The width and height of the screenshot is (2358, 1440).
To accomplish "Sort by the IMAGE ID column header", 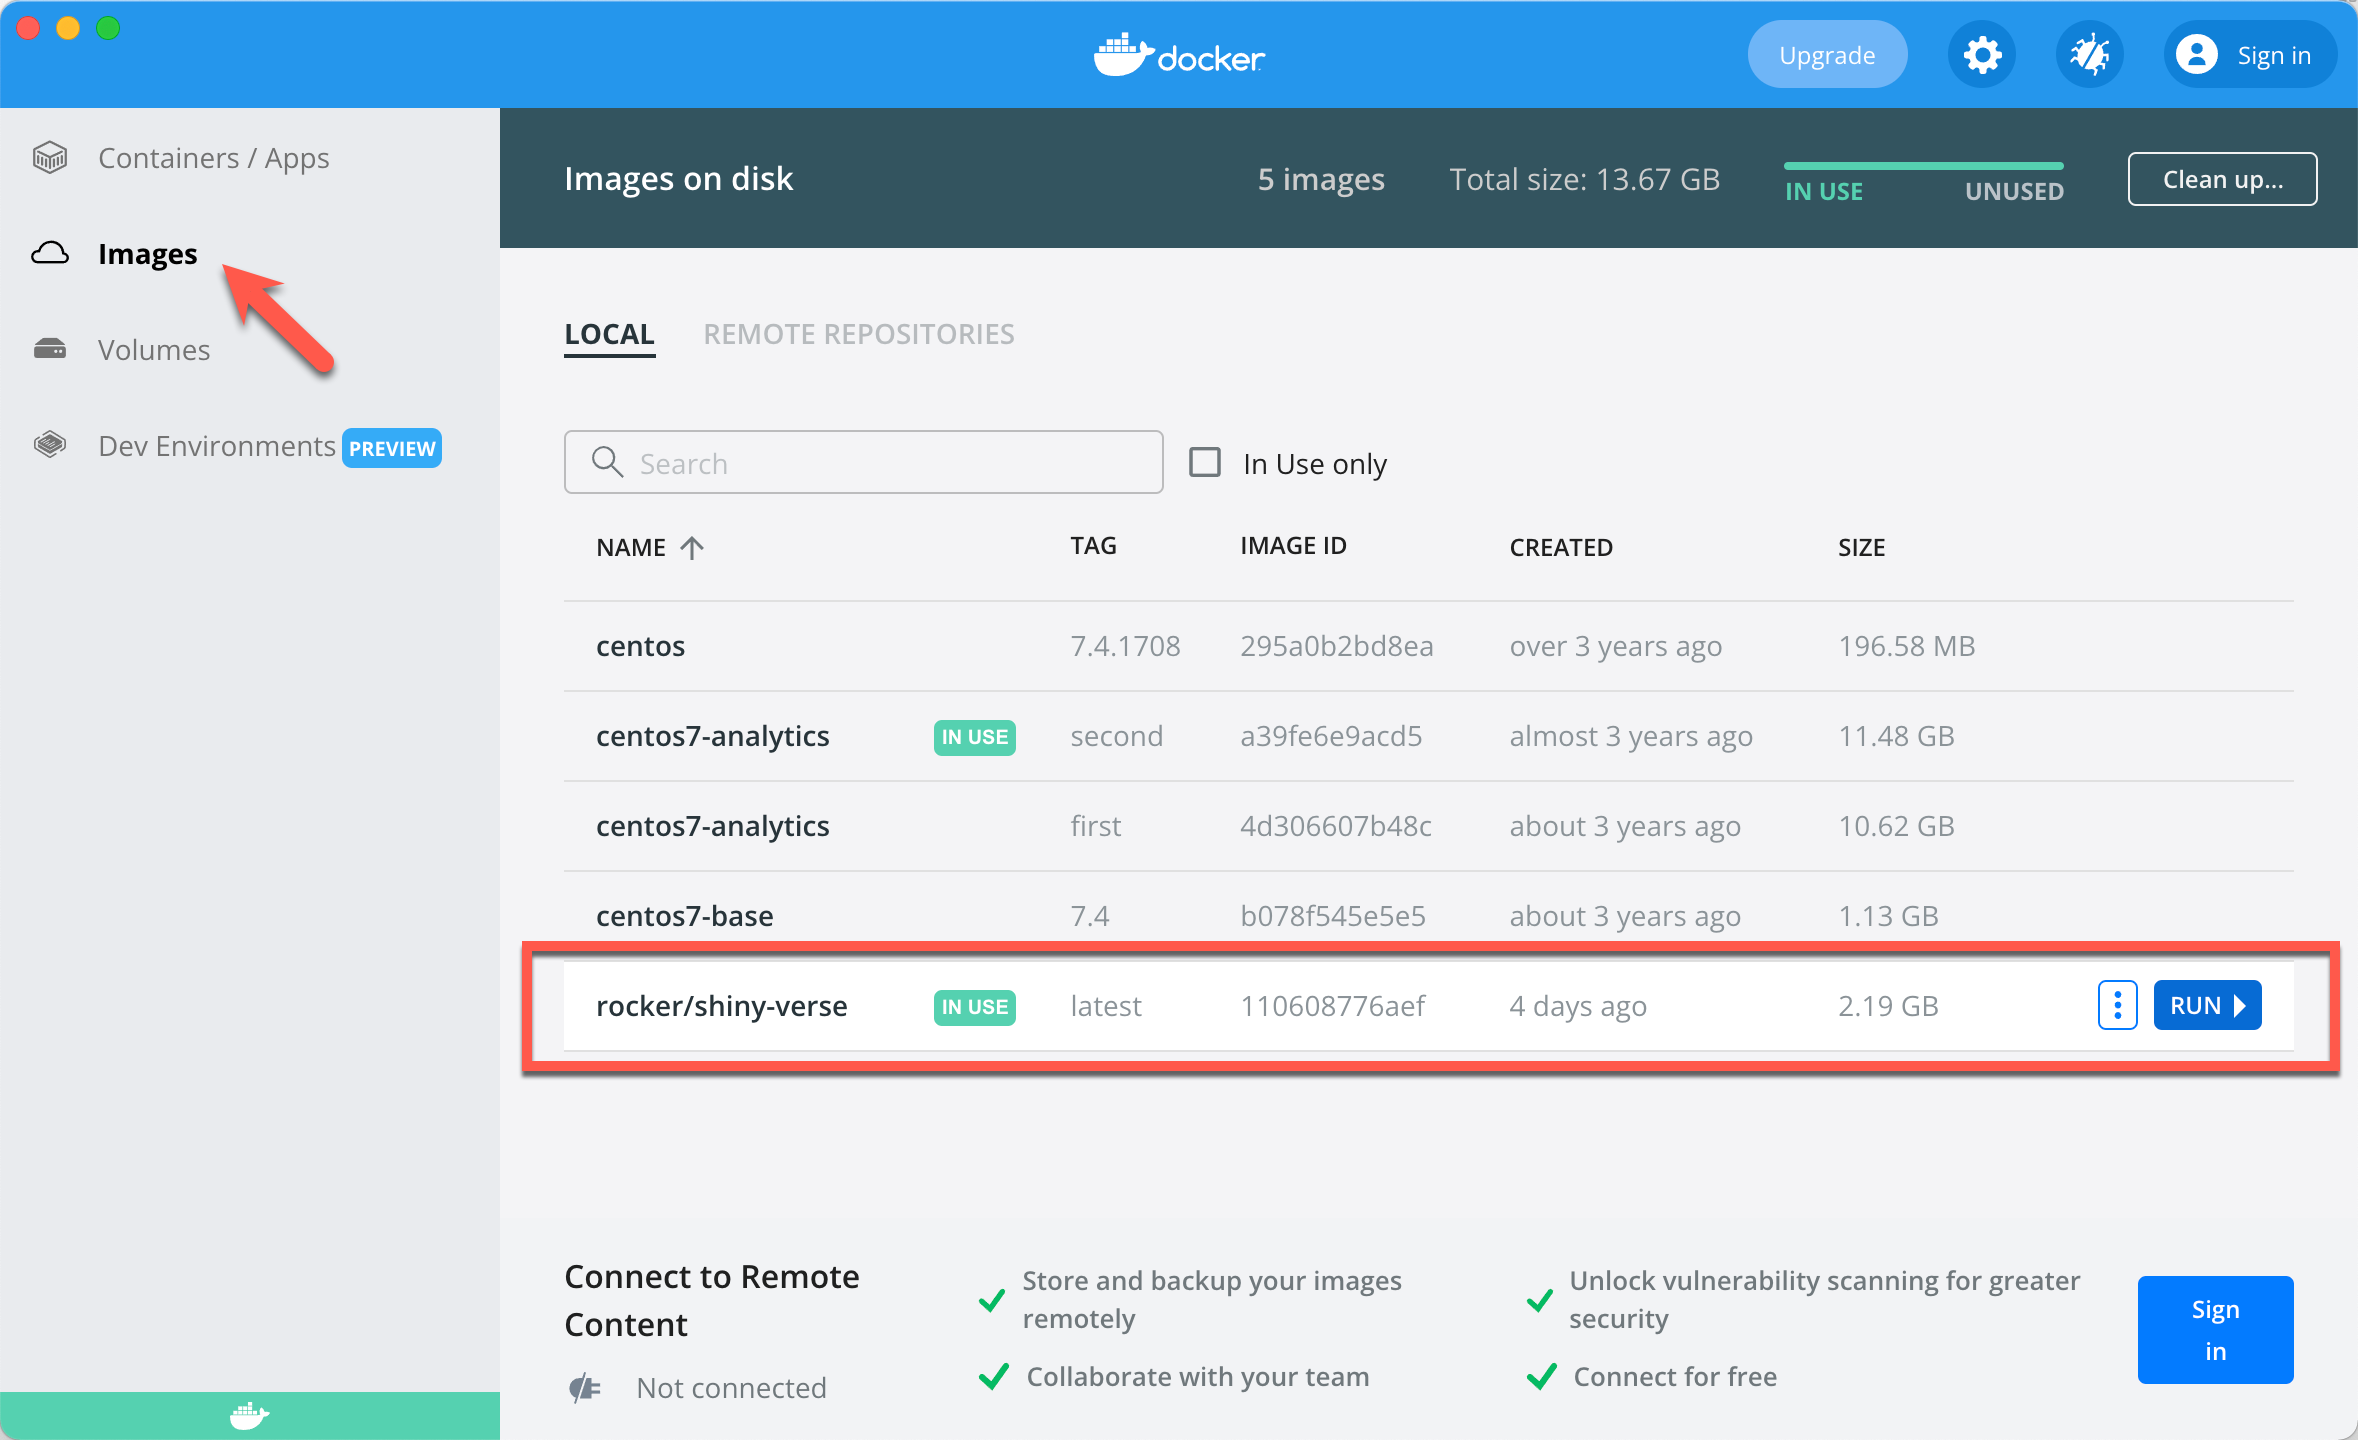I will click(x=1293, y=546).
